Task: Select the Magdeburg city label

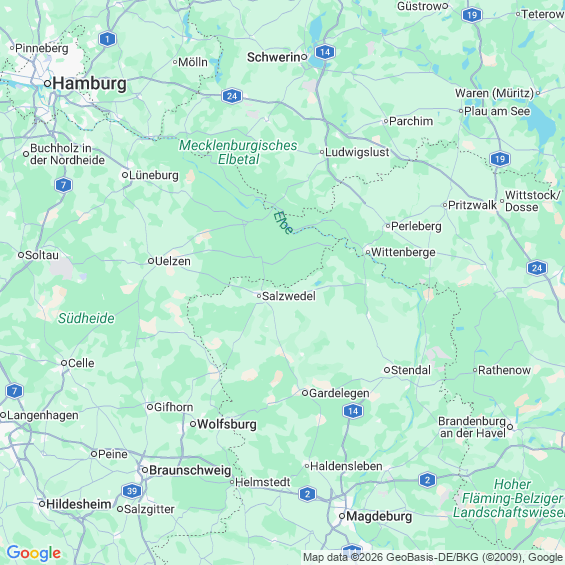Action: tap(379, 516)
